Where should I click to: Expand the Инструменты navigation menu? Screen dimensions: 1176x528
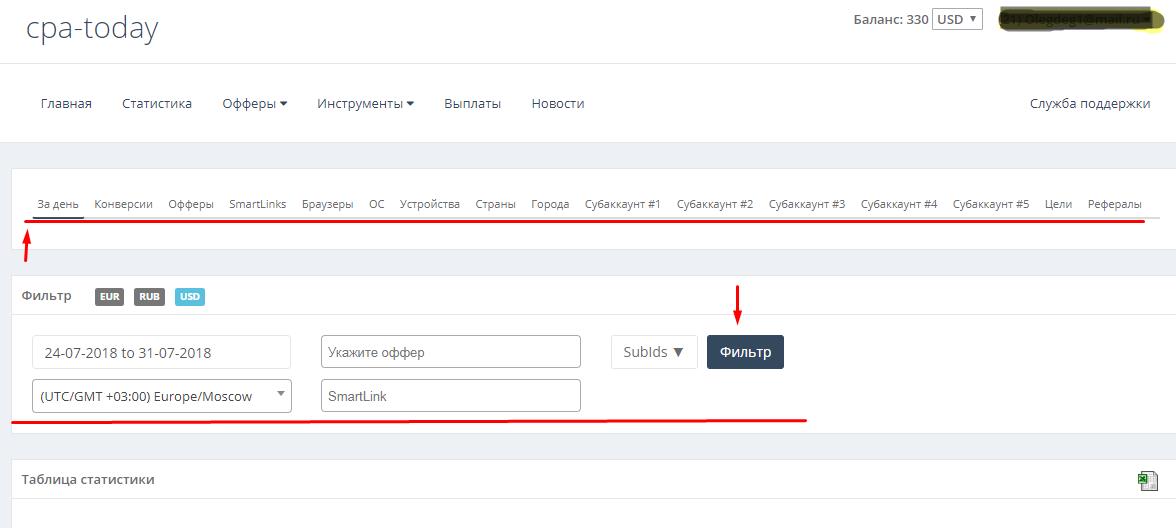pos(365,103)
